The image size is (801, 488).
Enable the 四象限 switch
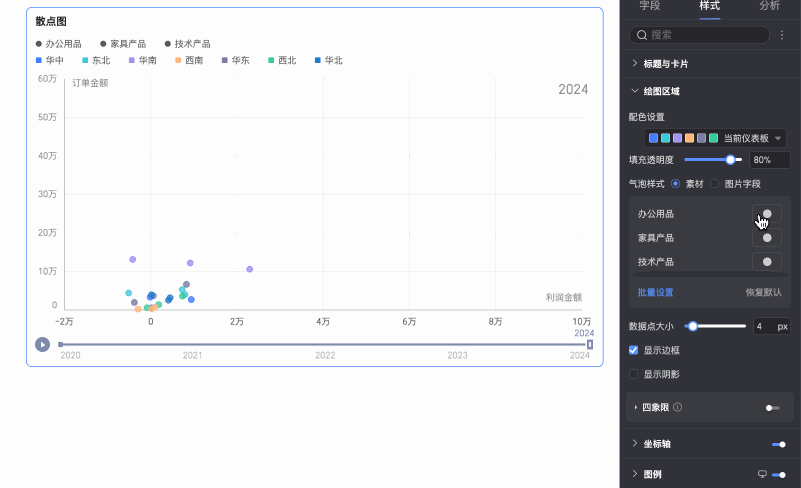point(772,408)
